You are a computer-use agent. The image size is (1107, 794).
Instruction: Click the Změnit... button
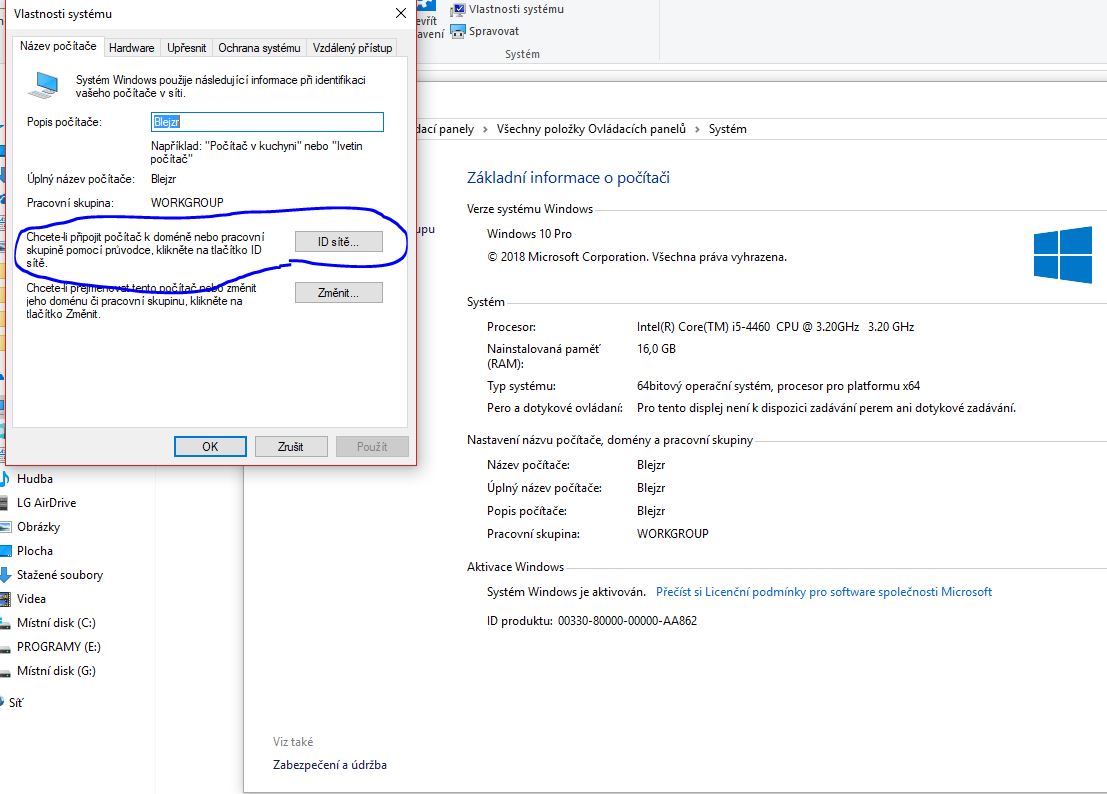338,293
